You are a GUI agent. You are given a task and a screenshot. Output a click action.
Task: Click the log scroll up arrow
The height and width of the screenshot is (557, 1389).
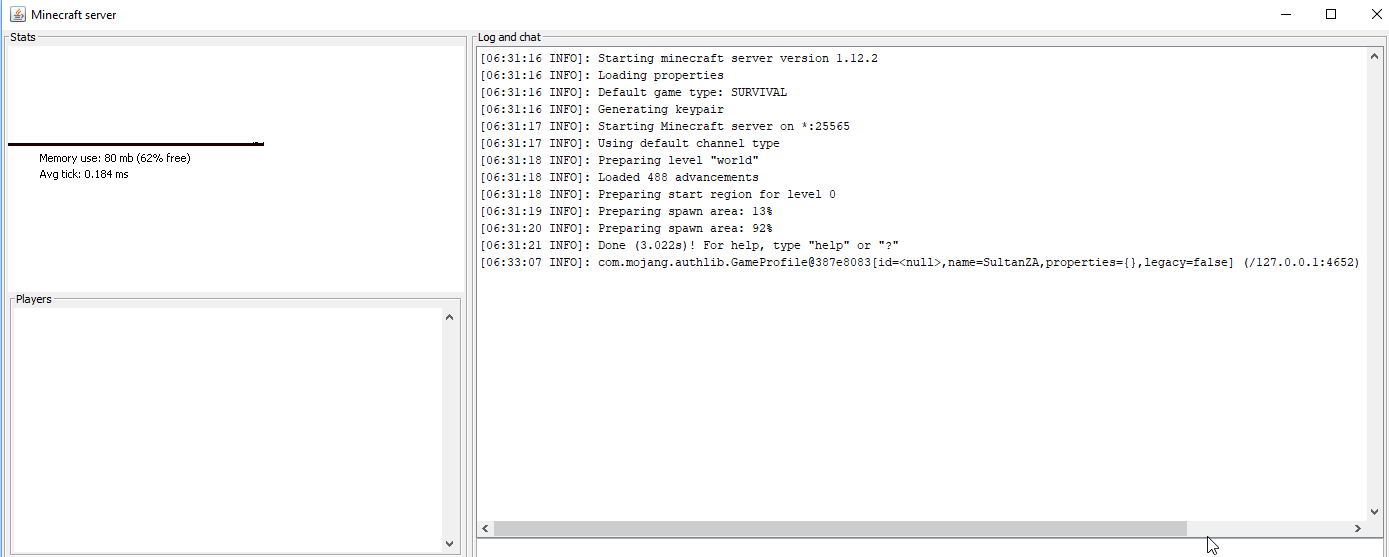tap(1374, 58)
